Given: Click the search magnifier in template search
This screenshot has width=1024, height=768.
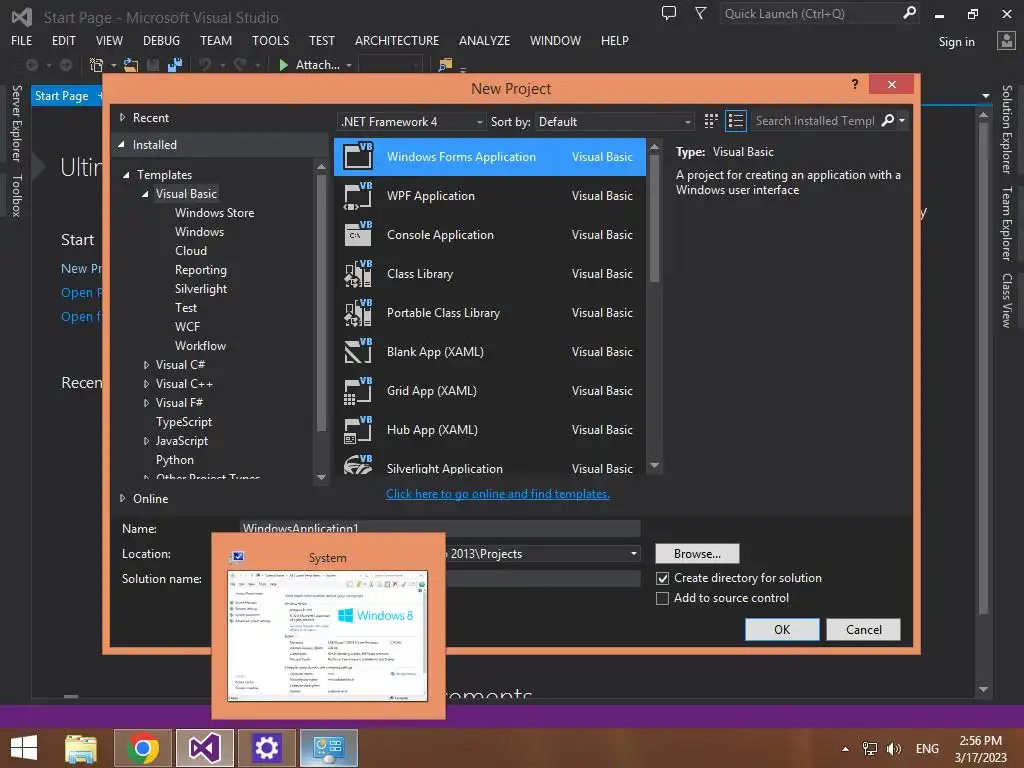Looking at the screenshot, I should [x=888, y=120].
